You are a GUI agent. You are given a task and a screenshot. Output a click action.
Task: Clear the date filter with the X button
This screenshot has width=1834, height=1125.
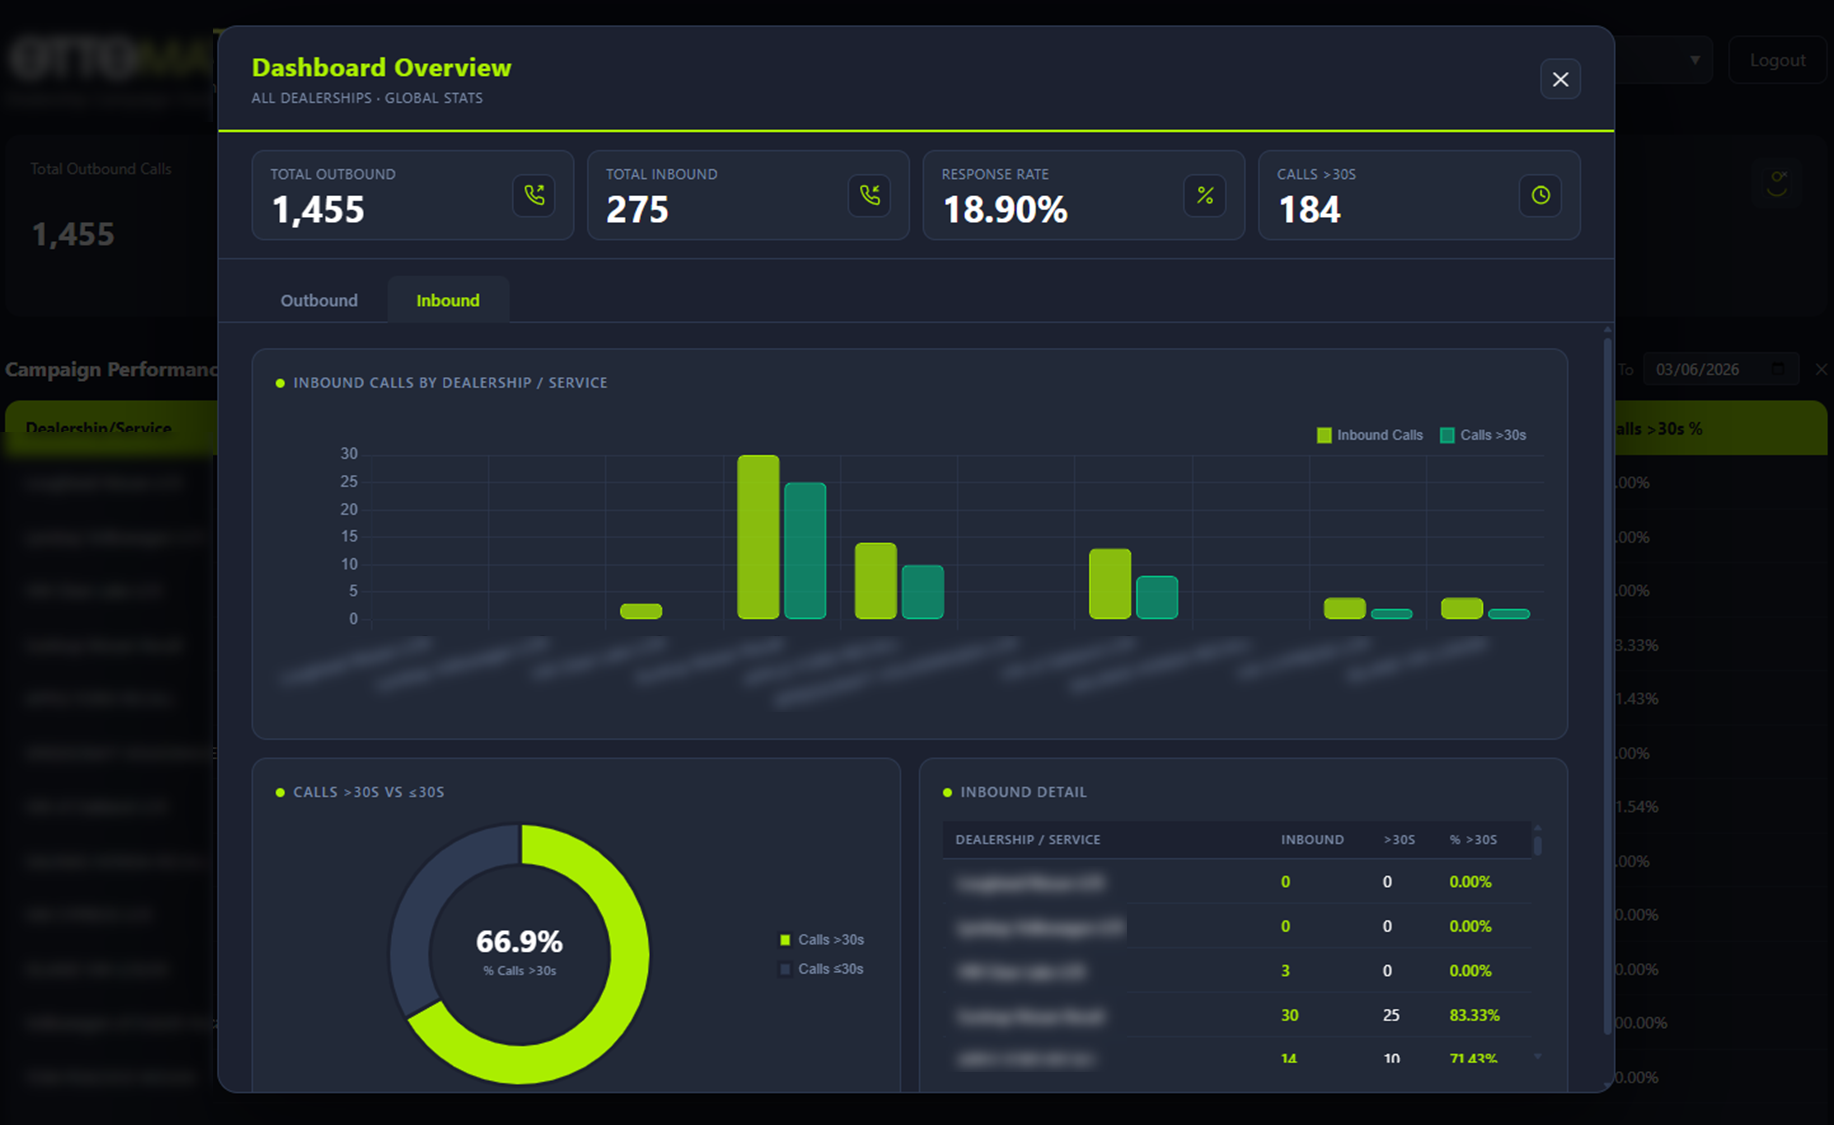(1822, 369)
